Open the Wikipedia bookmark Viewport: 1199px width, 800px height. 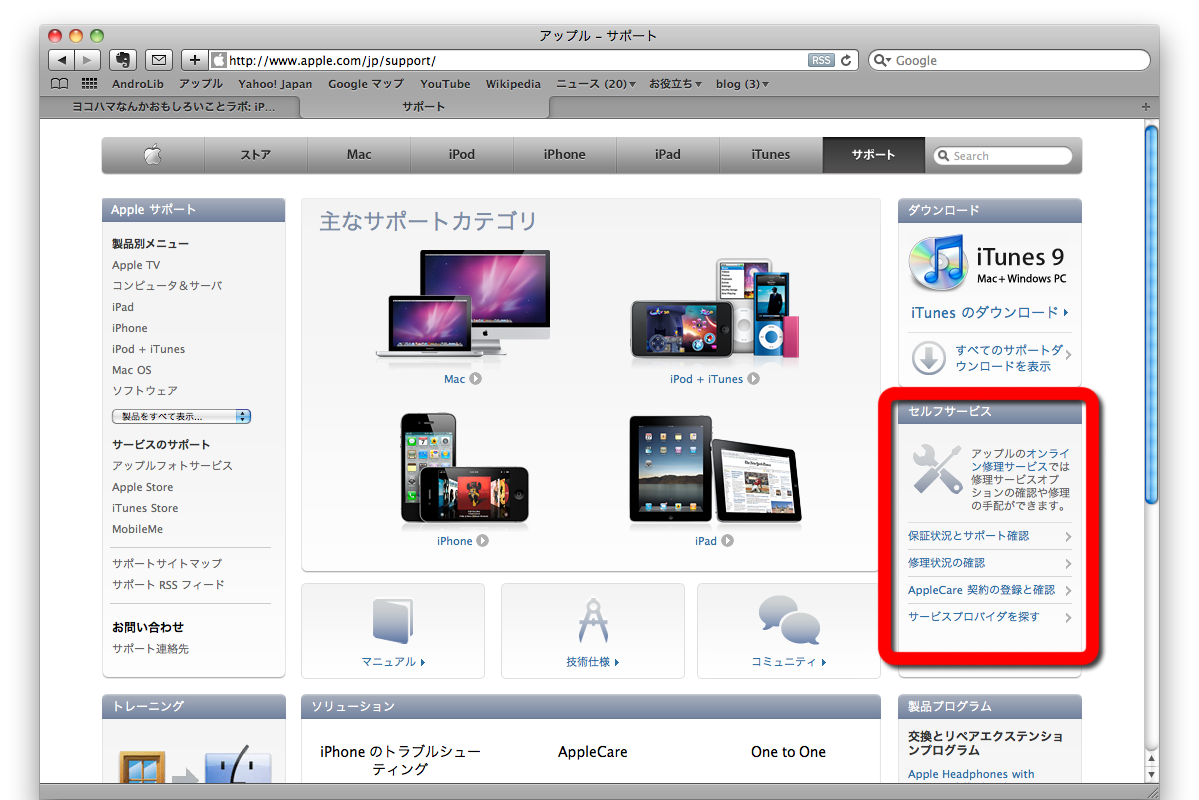coord(513,84)
